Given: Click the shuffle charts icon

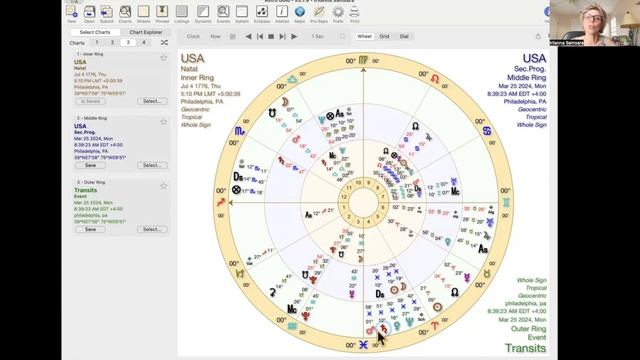Looking at the screenshot, I should click(164, 42).
